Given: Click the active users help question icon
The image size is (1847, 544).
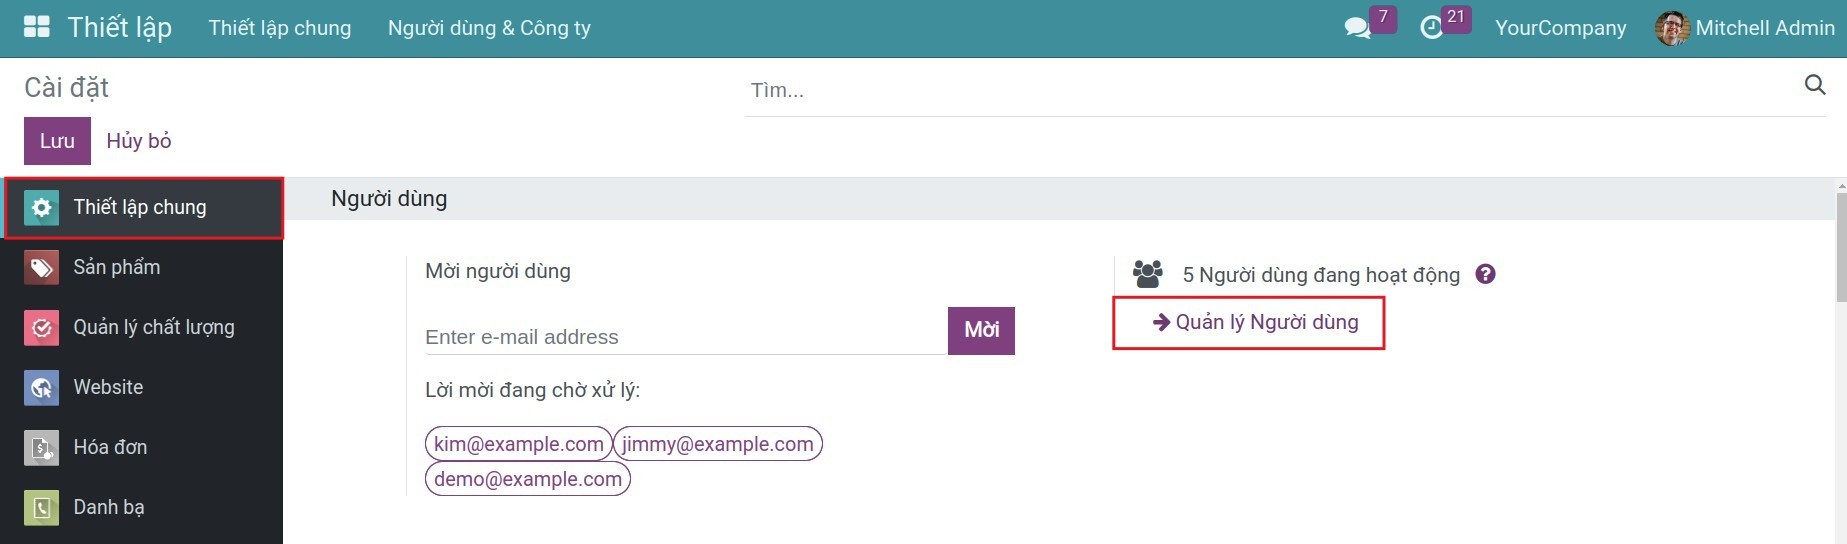Looking at the screenshot, I should pos(1485,274).
